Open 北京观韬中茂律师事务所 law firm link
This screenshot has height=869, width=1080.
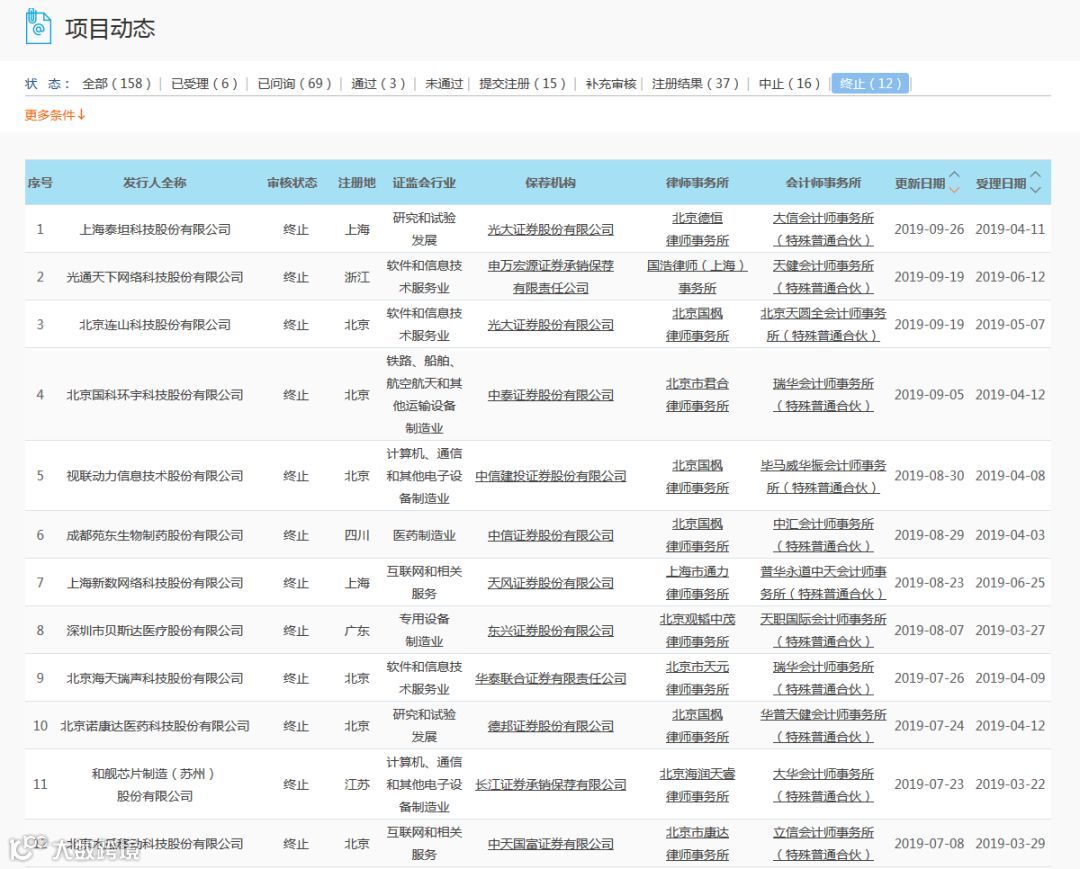697,630
